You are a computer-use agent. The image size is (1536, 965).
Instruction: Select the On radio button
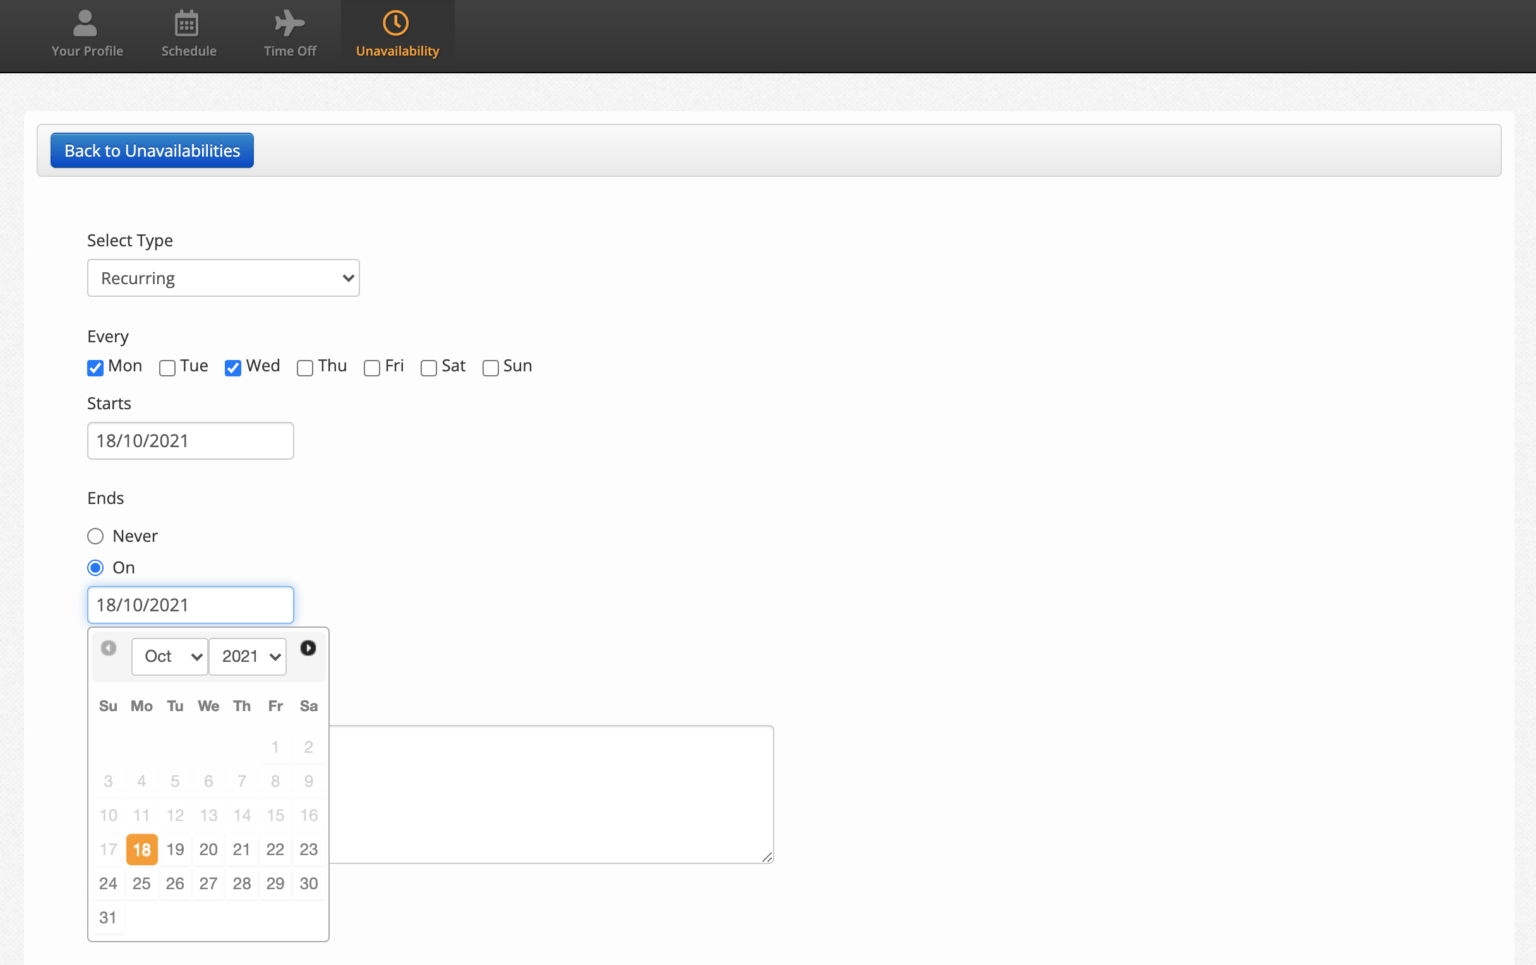tap(95, 568)
